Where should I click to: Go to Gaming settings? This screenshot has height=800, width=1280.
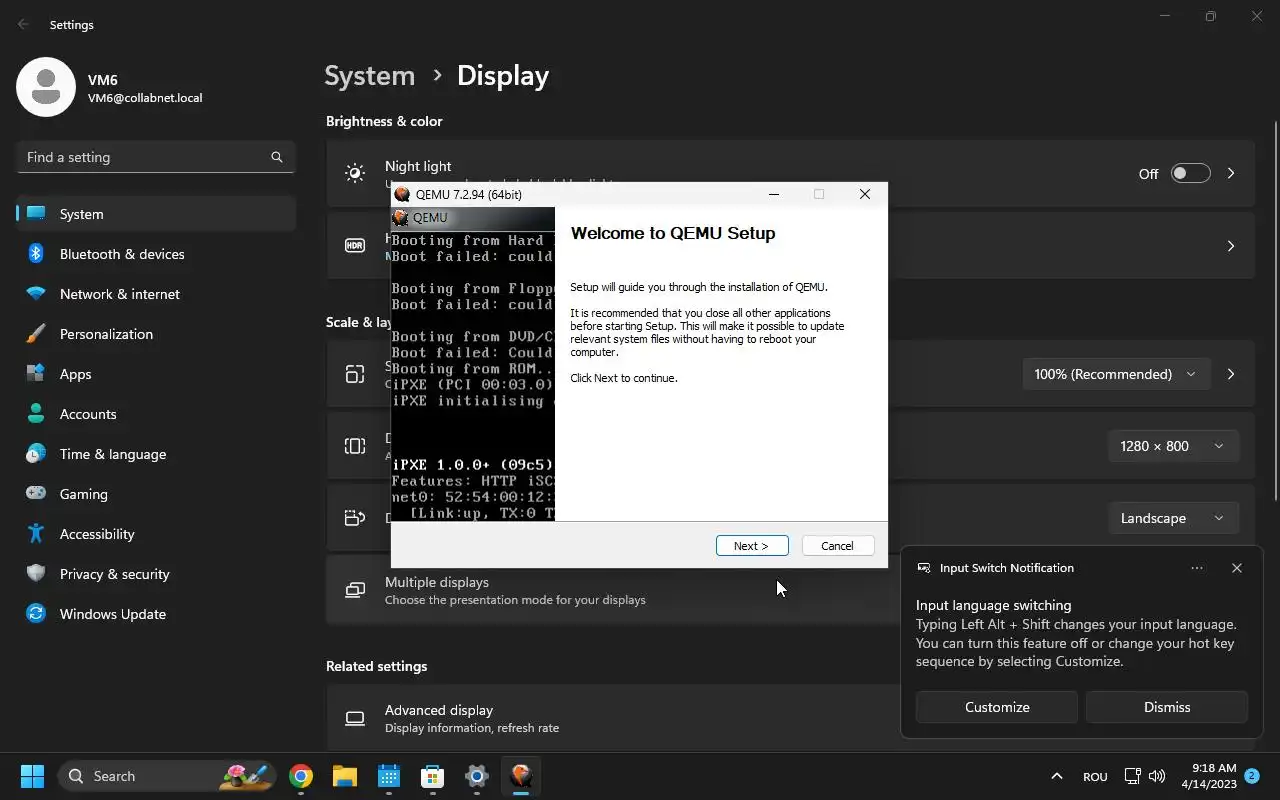pos(156,494)
